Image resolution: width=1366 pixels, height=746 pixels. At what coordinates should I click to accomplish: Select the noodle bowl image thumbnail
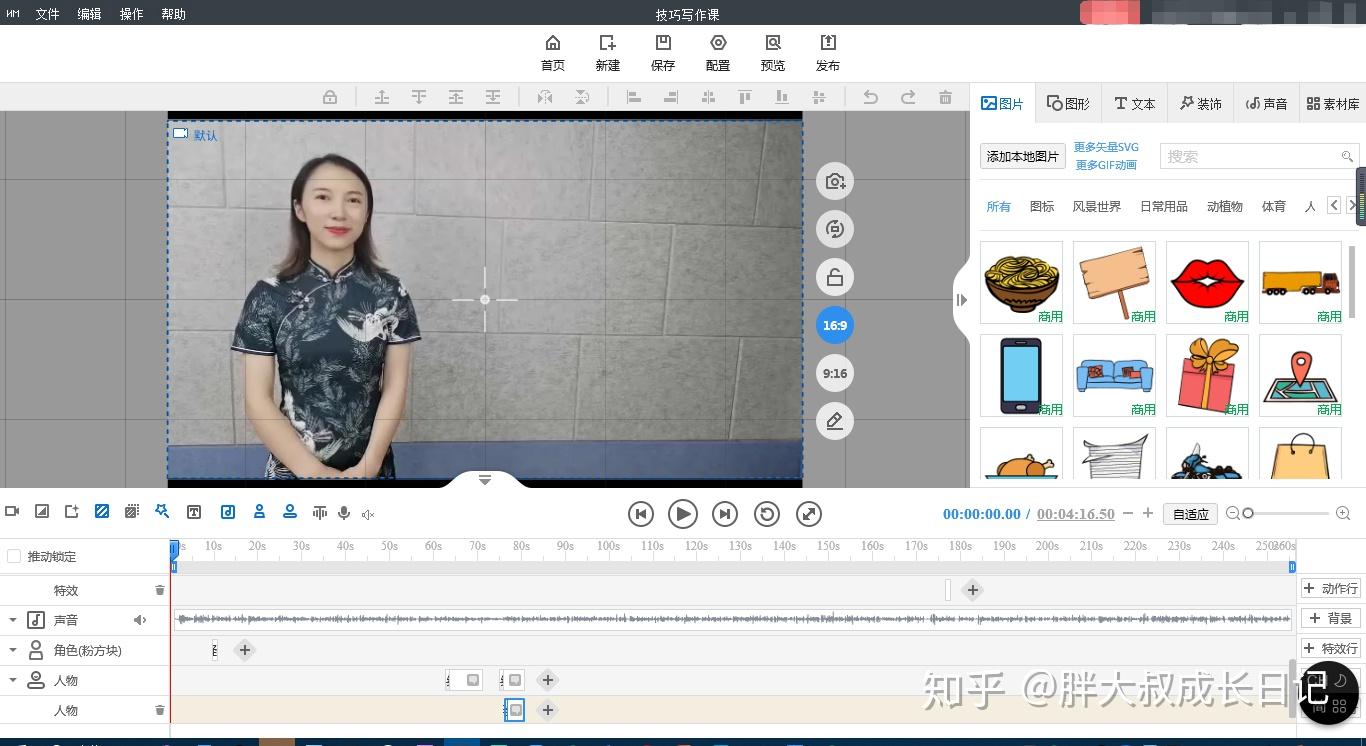(1022, 282)
